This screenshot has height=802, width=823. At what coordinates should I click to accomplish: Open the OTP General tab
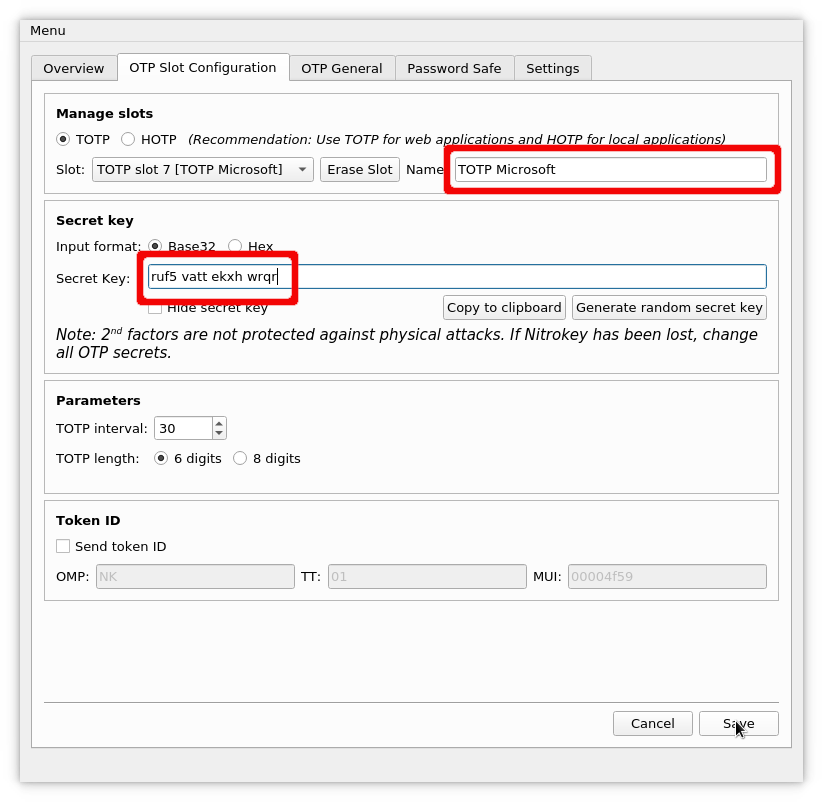[x=341, y=68]
